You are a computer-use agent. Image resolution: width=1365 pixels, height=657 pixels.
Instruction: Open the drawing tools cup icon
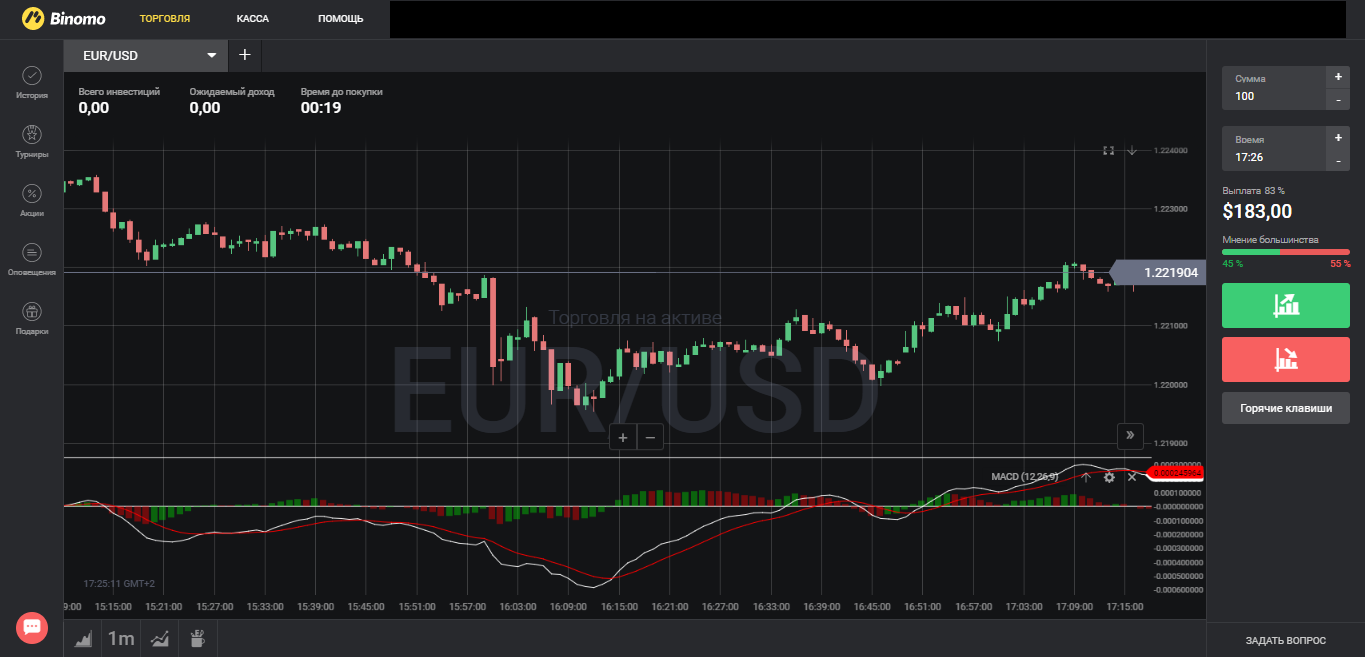click(198, 639)
